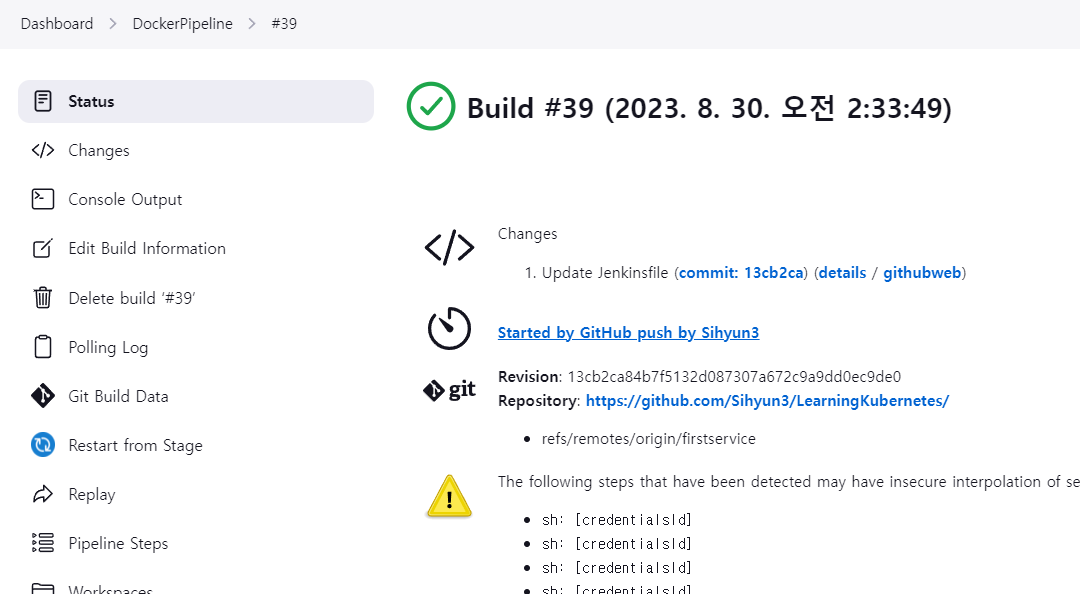The height and width of the screenshot is (594, 1080).
Task: Click the build trigger timer icon
Action: [x=449, y=328]
